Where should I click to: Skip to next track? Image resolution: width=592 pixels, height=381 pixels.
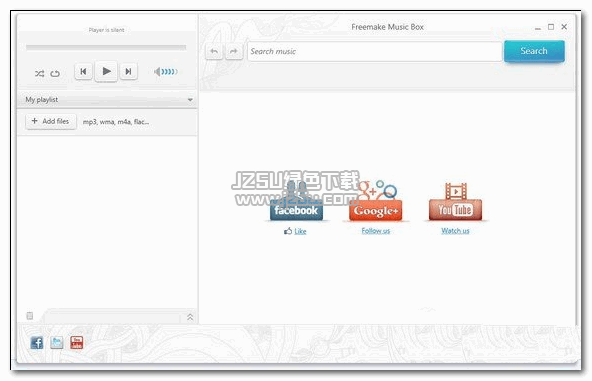[128, 71]
